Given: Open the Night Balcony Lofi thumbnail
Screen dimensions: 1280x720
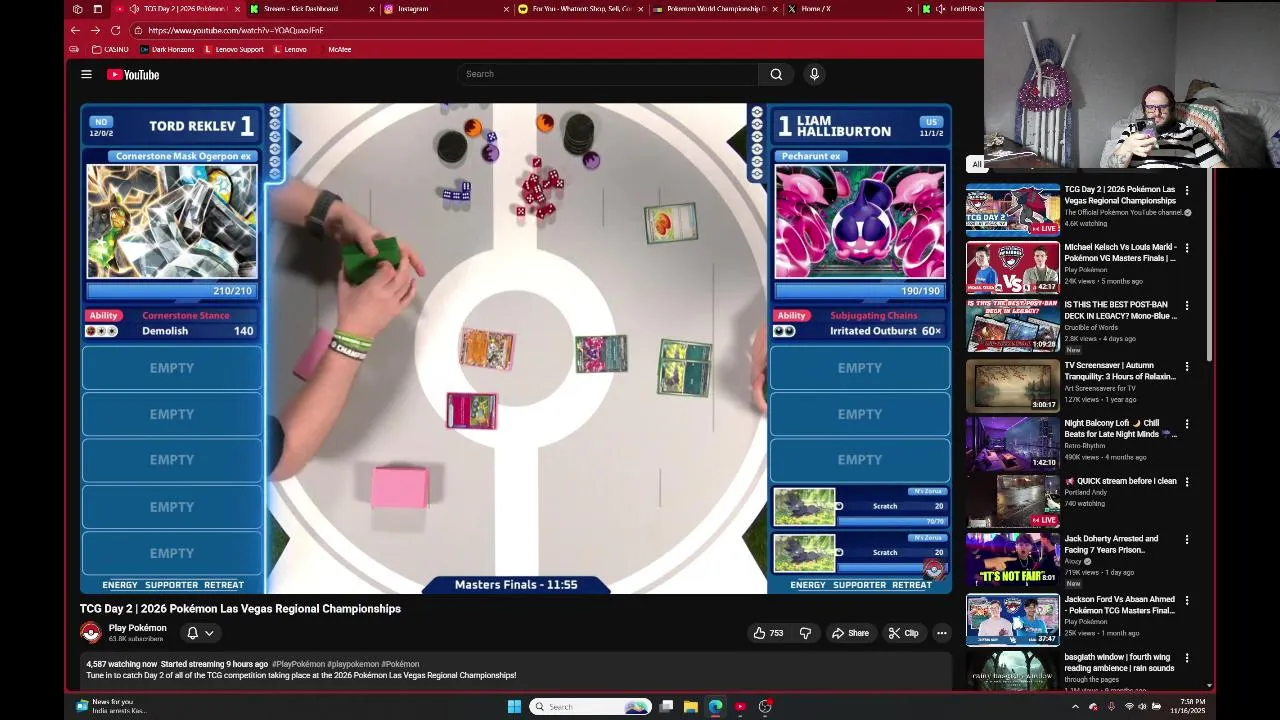Looking at the screenshot, I should tap(1012, 443).
